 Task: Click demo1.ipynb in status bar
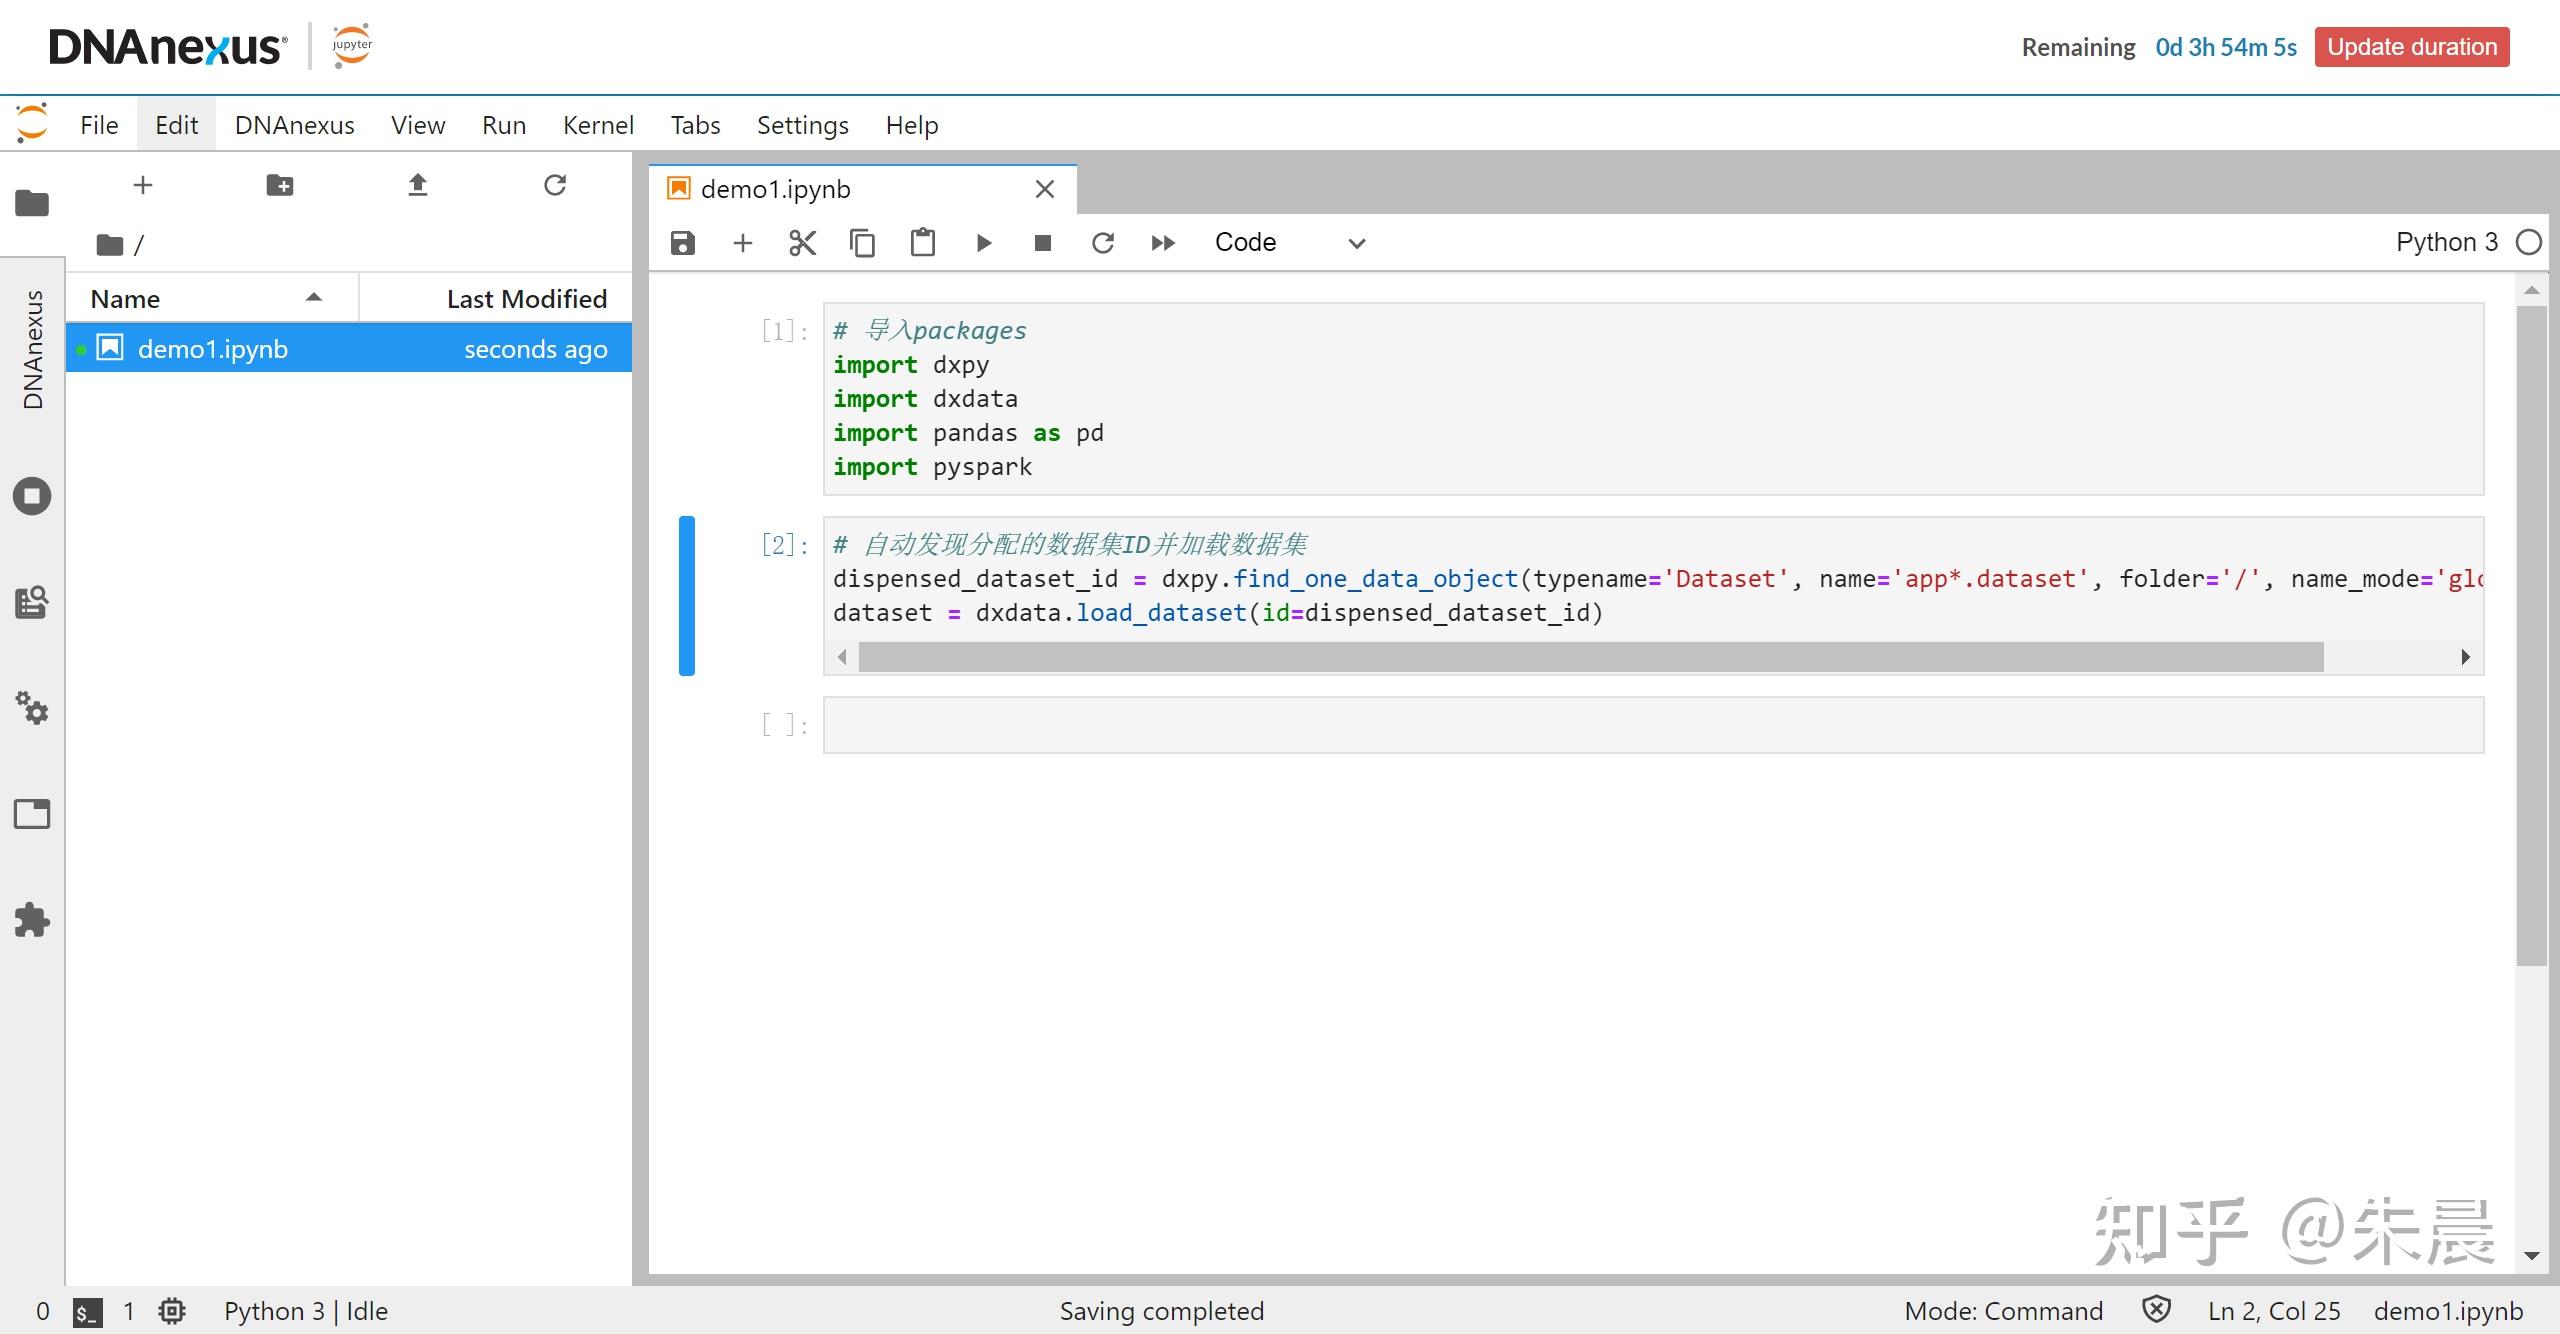coord(2449,1311)
